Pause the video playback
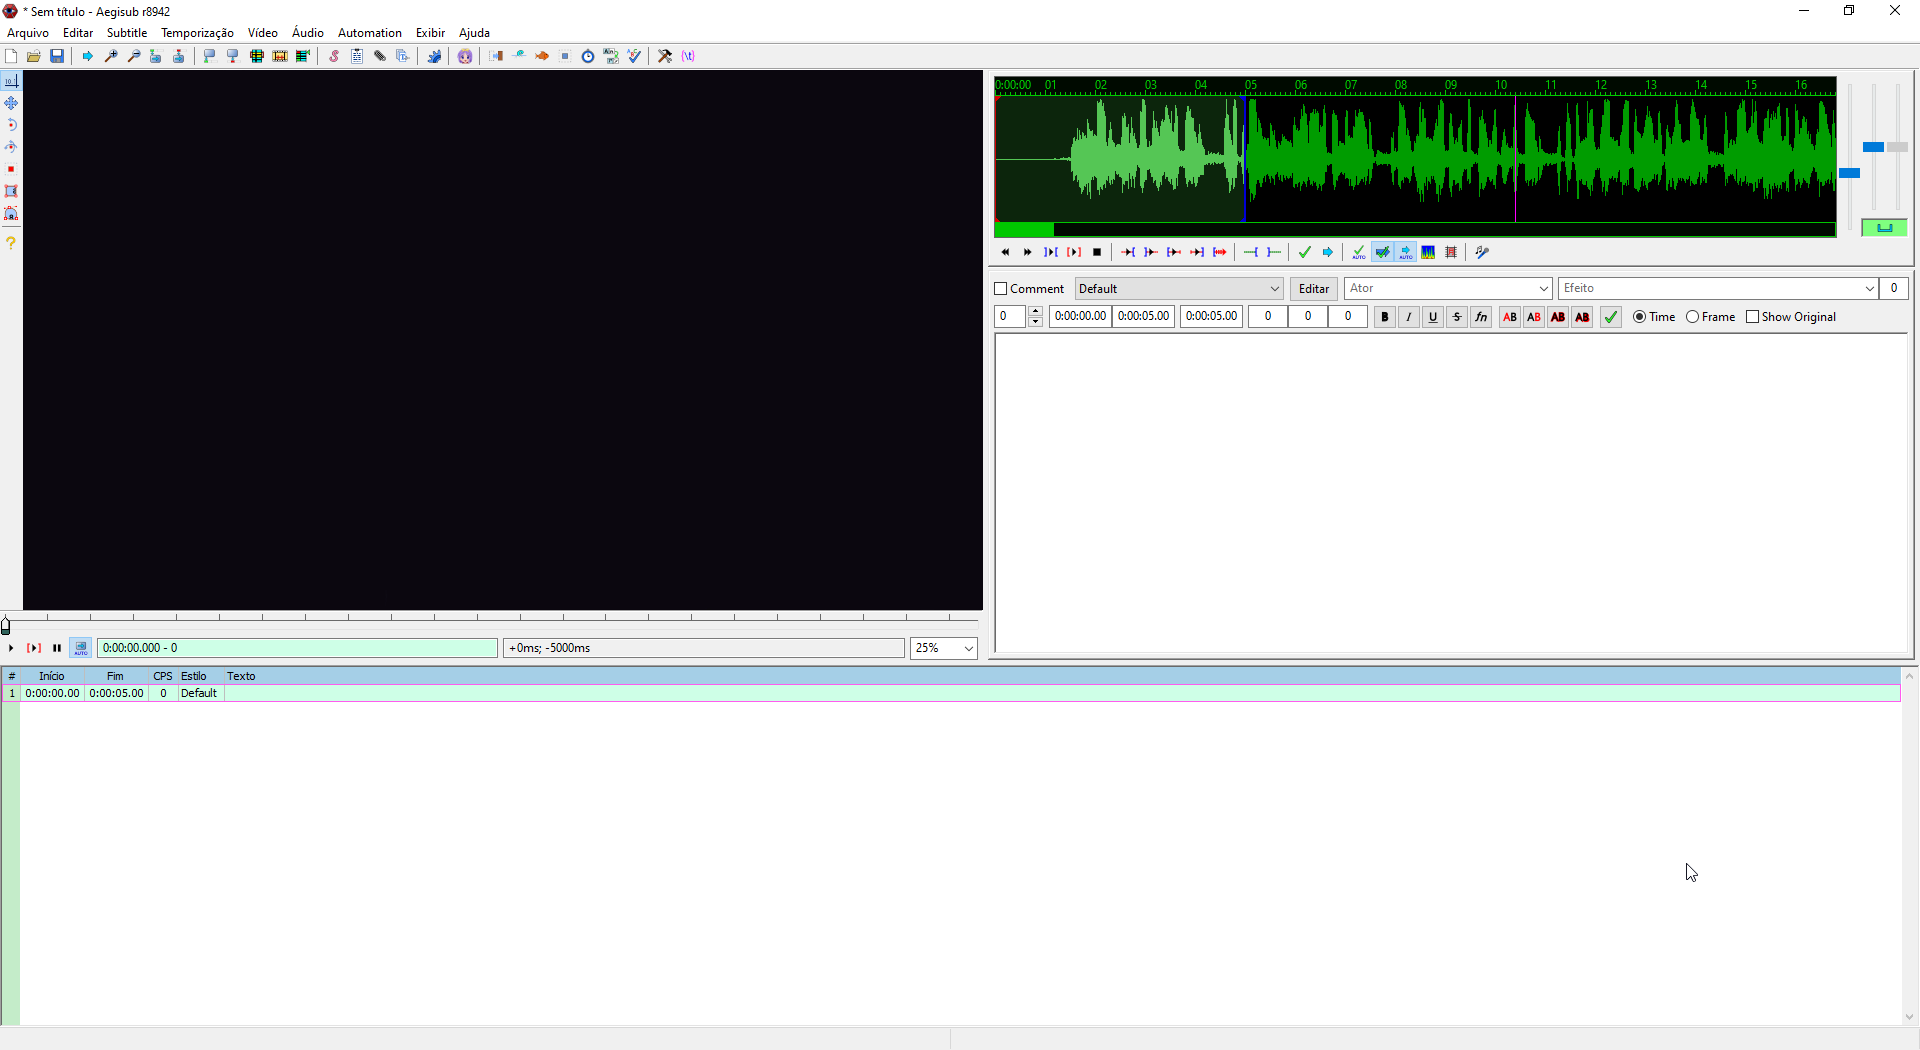 click(x=57, y=648)
